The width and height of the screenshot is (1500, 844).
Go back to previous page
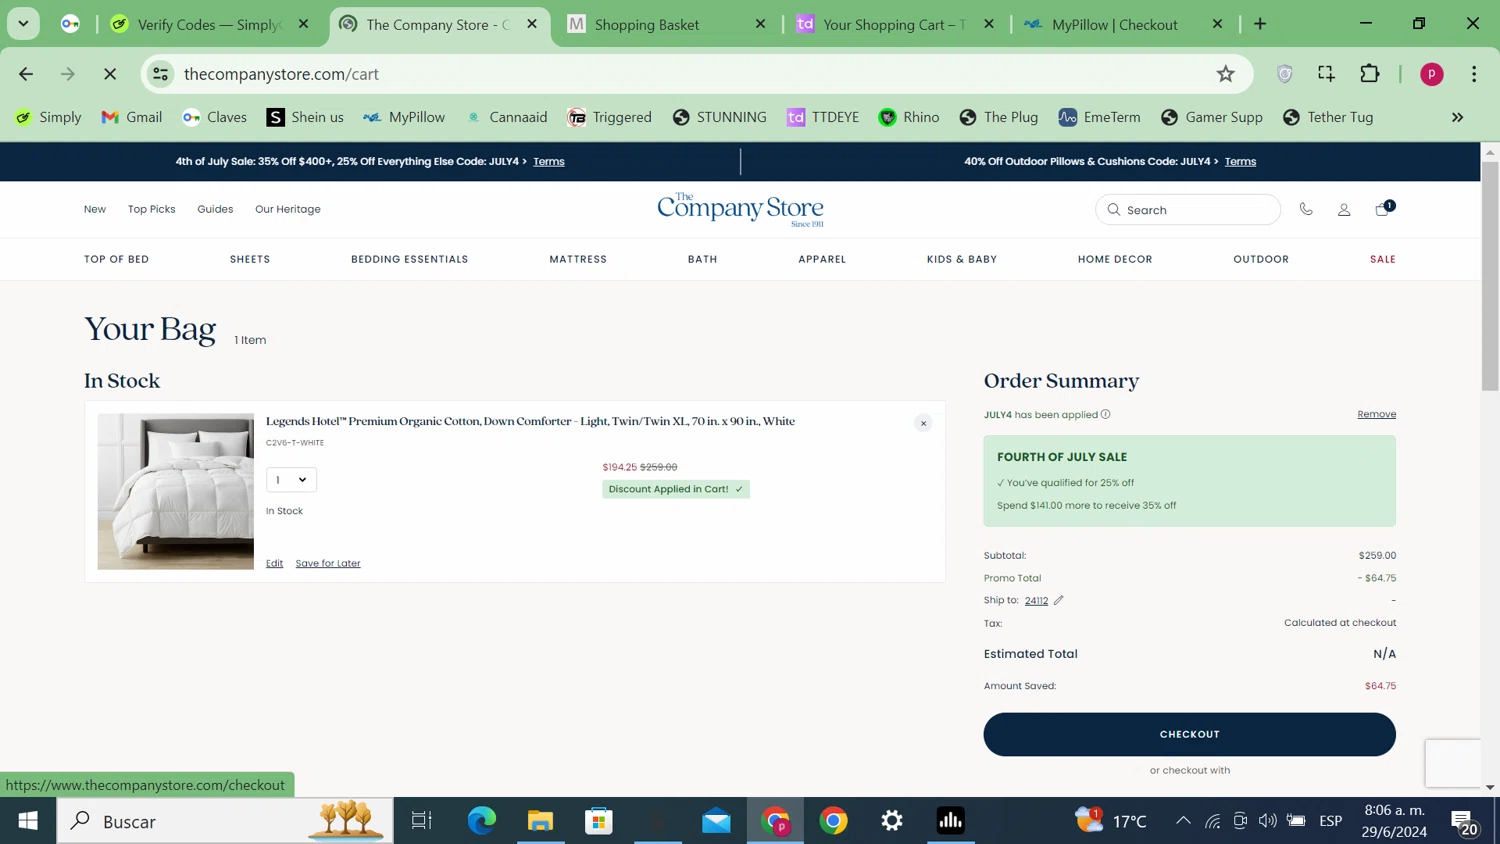pos(26,74)
